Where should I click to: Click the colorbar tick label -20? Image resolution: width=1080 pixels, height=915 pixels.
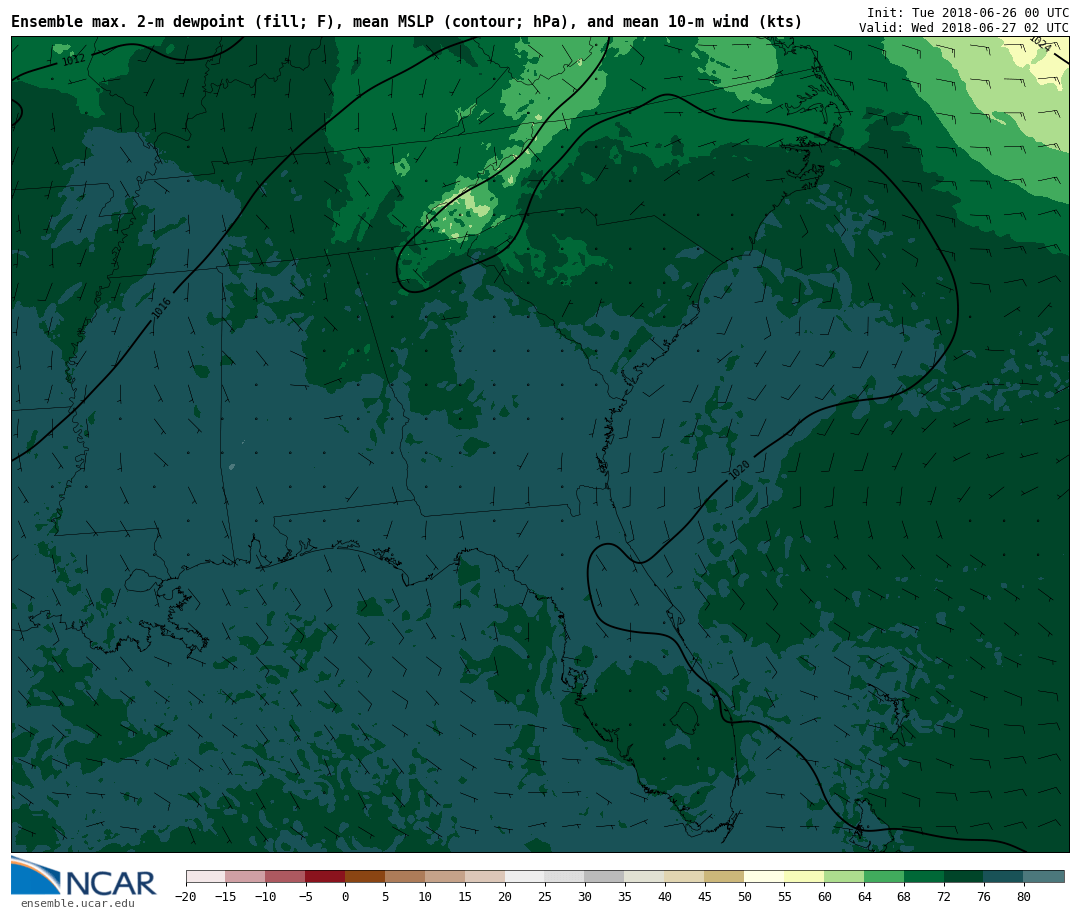click(x=186, y=896)
